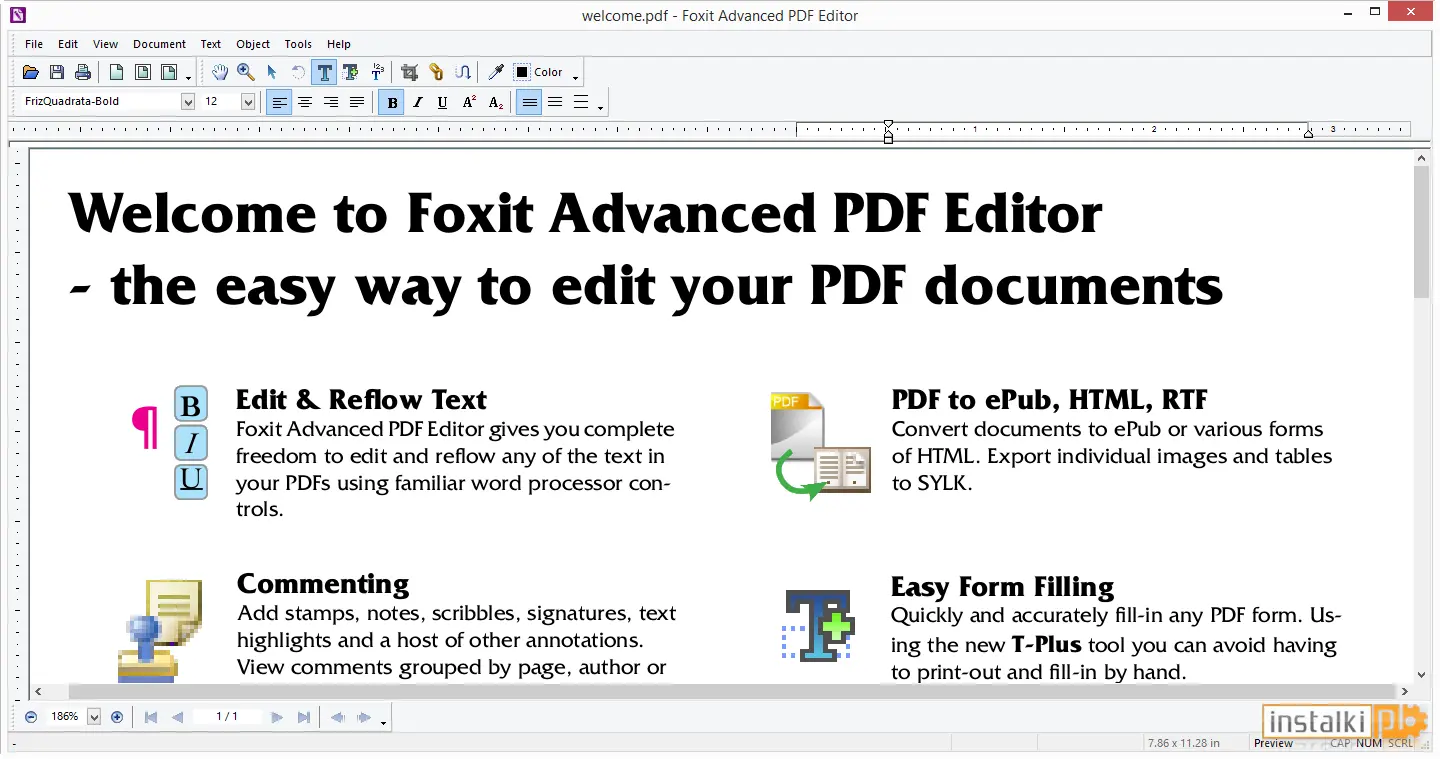1440x759 pixels.
Task: Go forward to next view
Action: coord(363,717)
